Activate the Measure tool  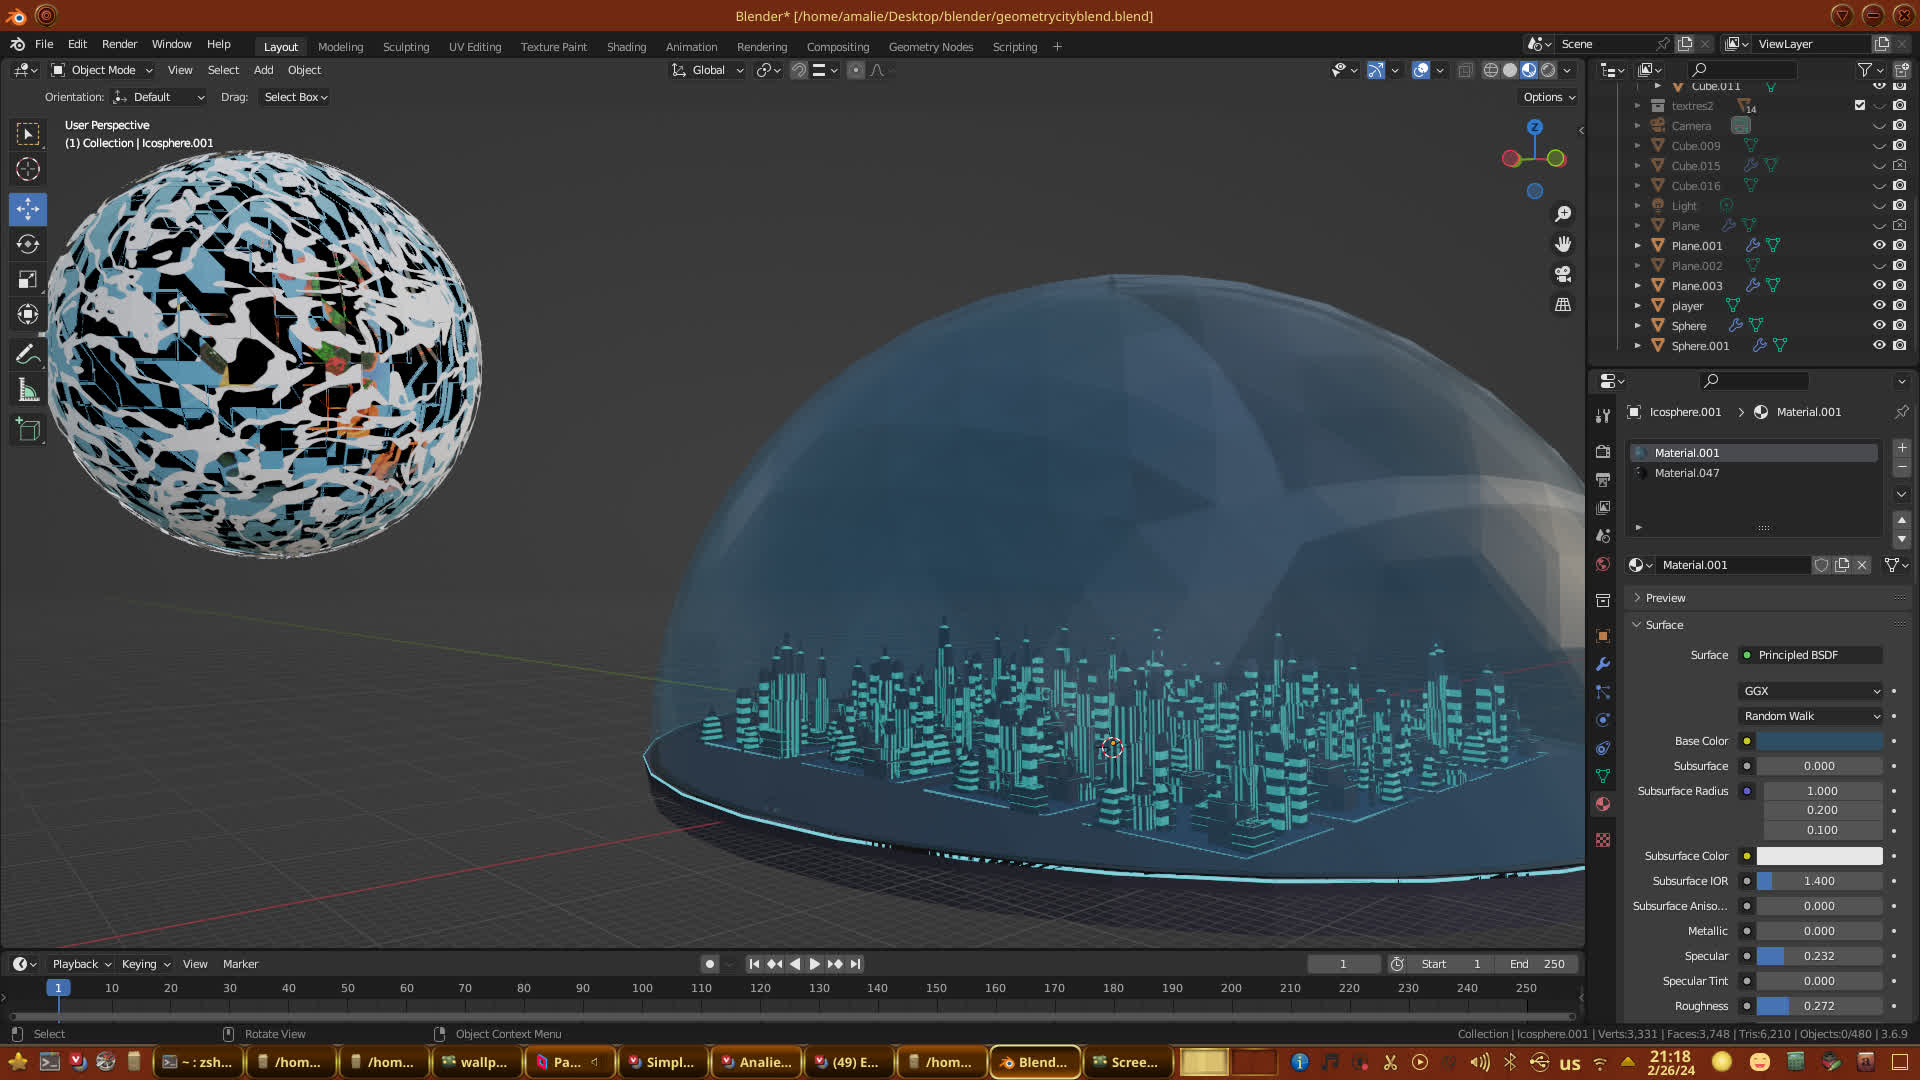coord(28,391)
